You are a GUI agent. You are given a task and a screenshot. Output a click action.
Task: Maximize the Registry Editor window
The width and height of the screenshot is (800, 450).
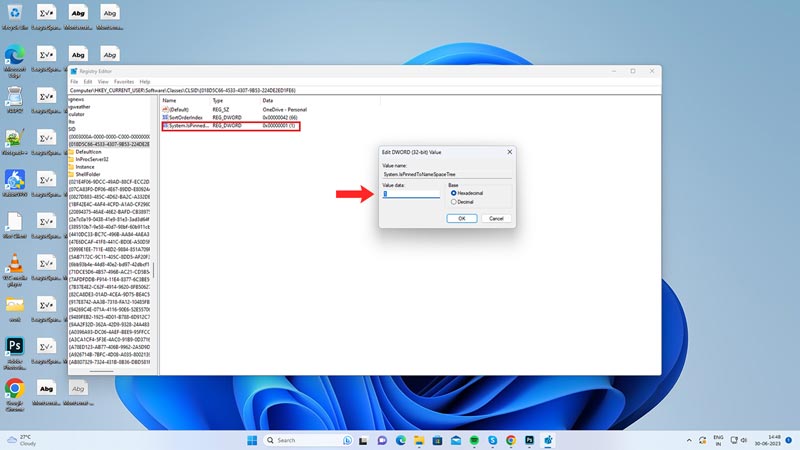tap(633, 71)
